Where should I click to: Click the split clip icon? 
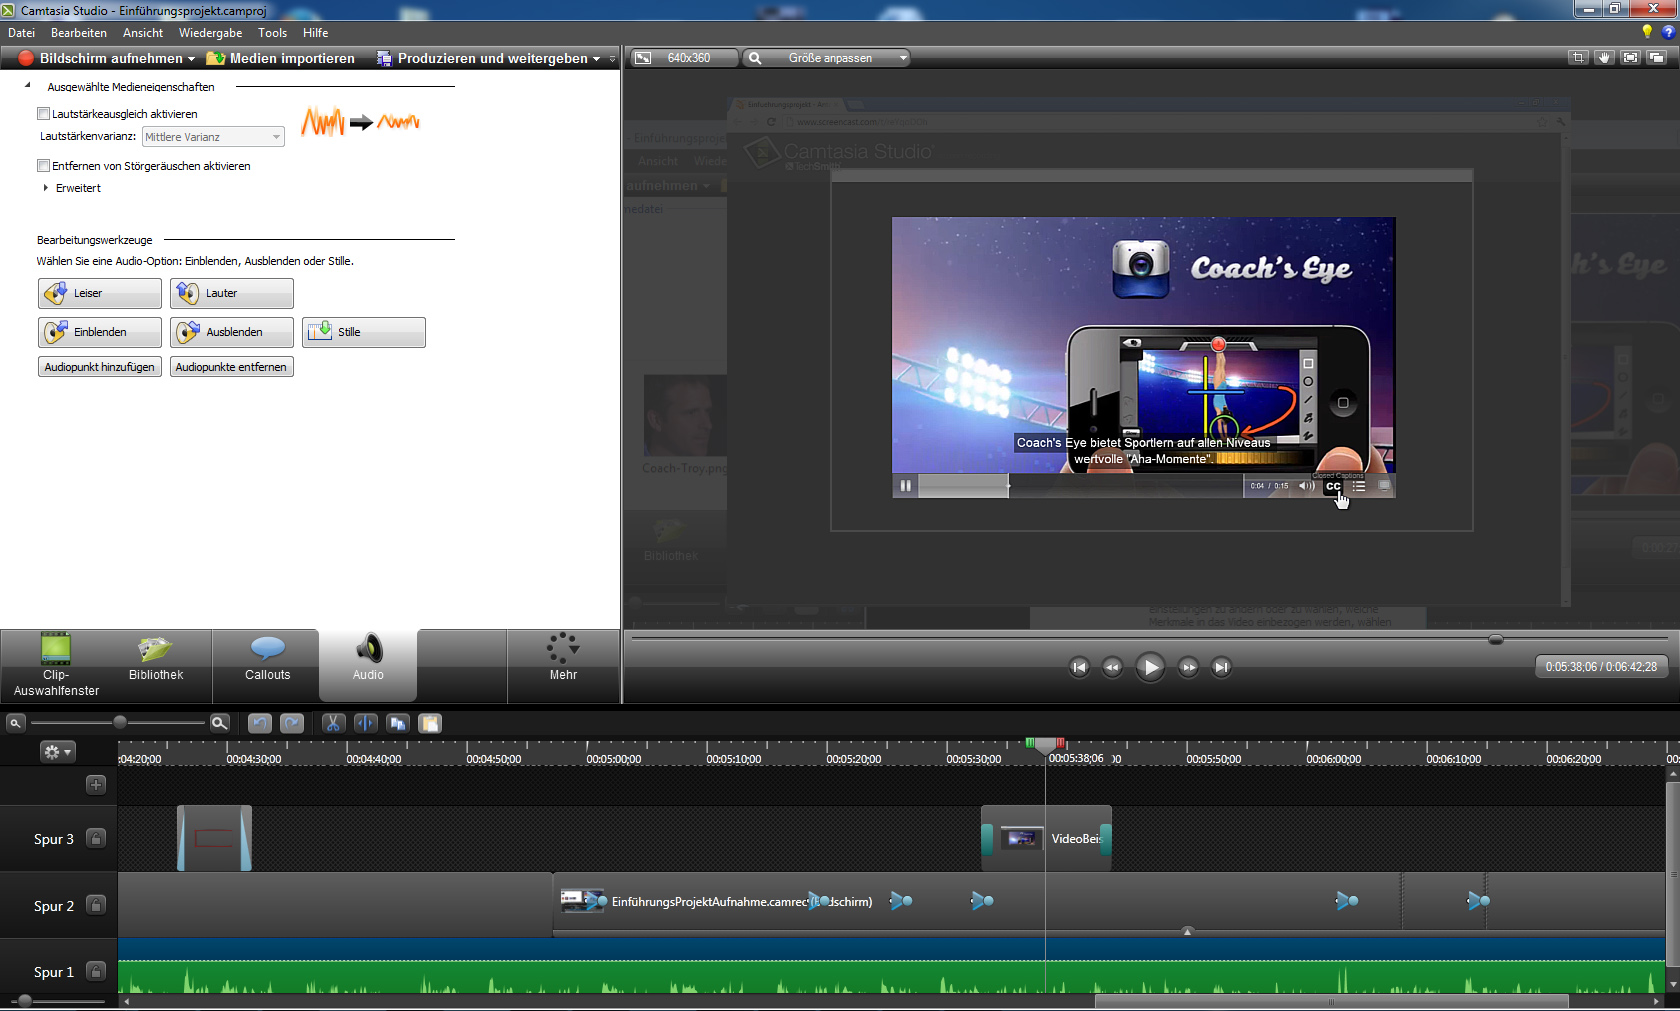point(366,723)
